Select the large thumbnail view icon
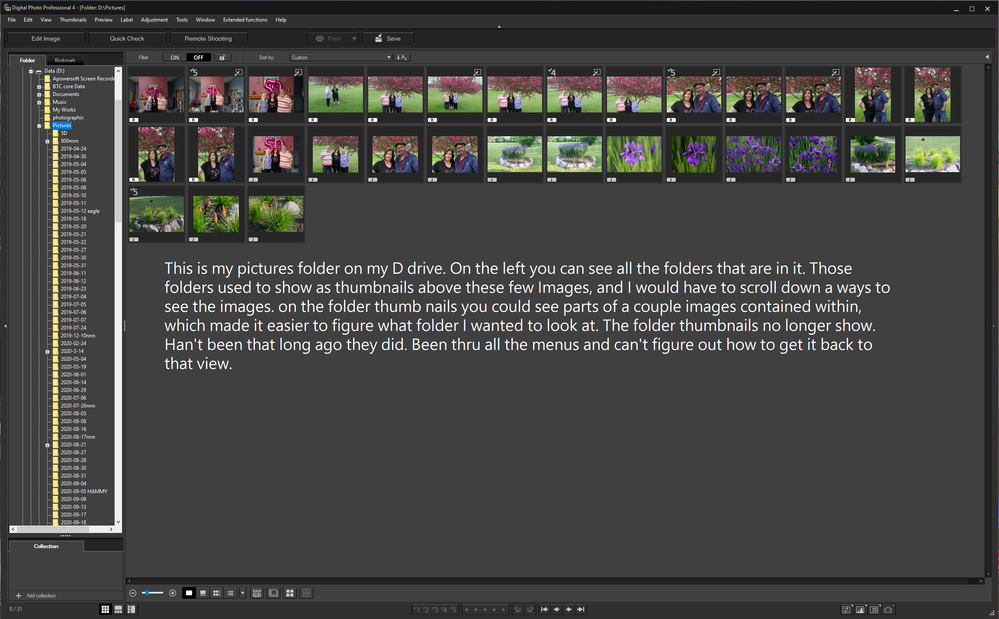The width and height of the screenshot is (999, 619). pyautogui.click(x=188, y=593)
